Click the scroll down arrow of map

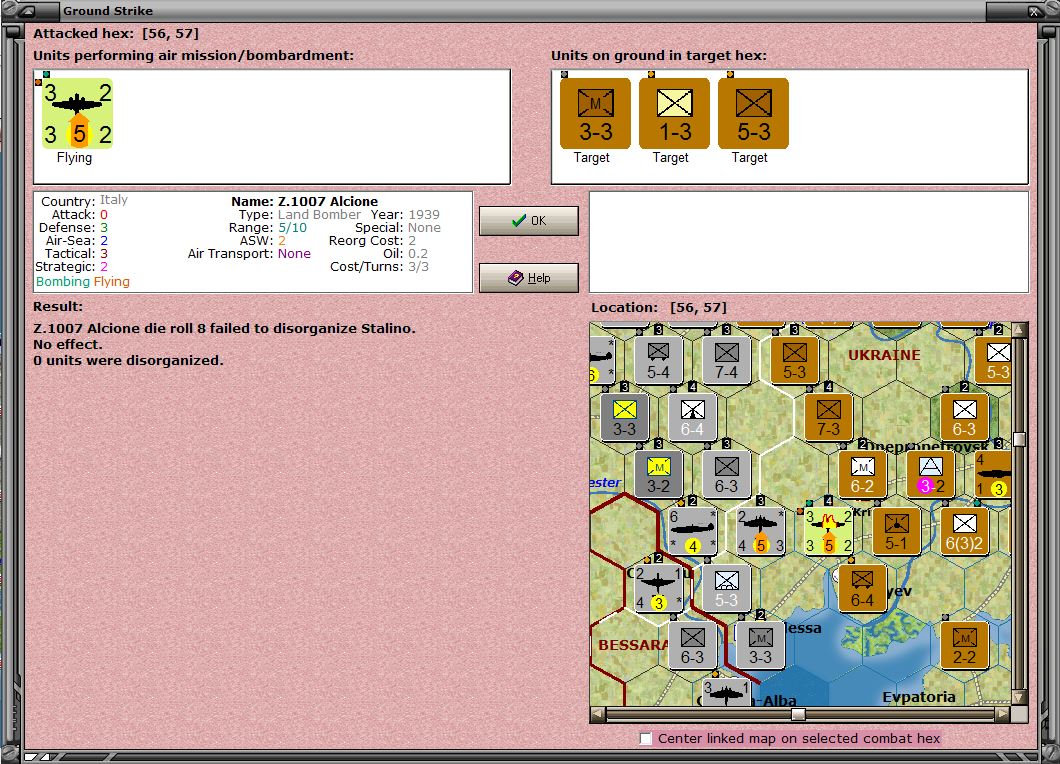point(1019,697)
